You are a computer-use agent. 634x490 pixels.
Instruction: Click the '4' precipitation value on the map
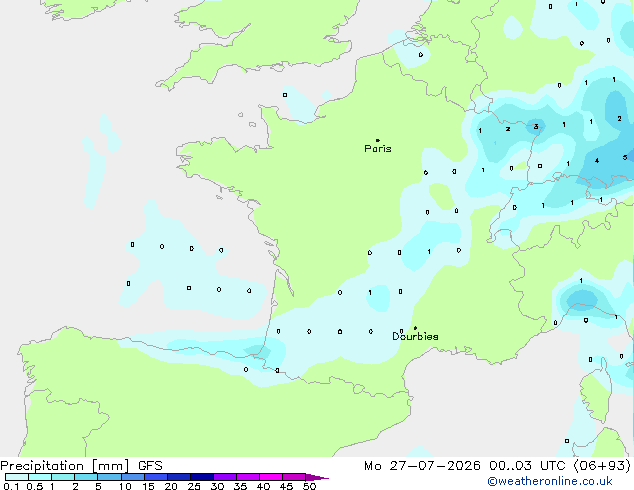click(597, 161)
